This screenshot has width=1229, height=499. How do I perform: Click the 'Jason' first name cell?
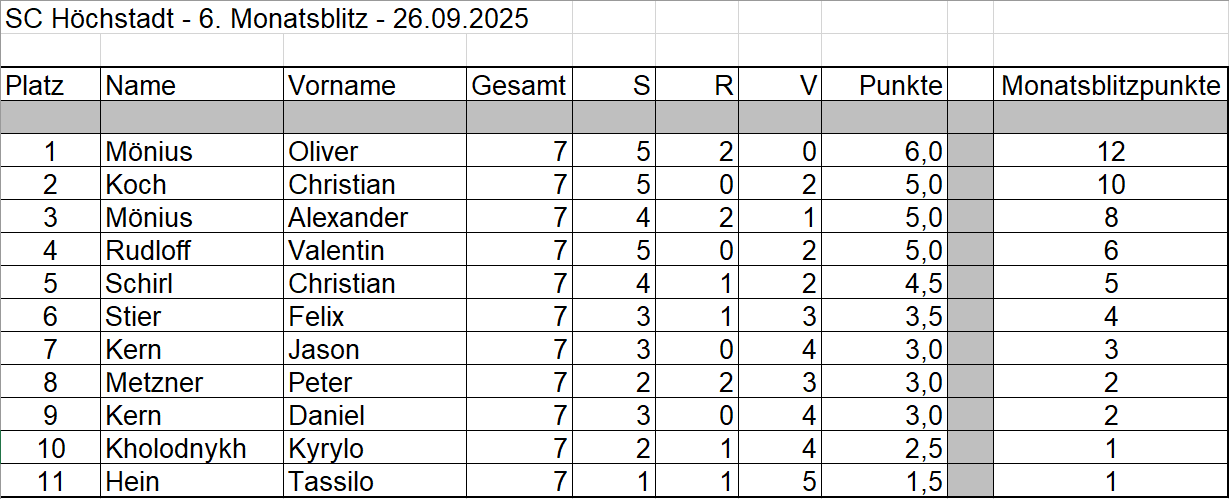(323, 350)
